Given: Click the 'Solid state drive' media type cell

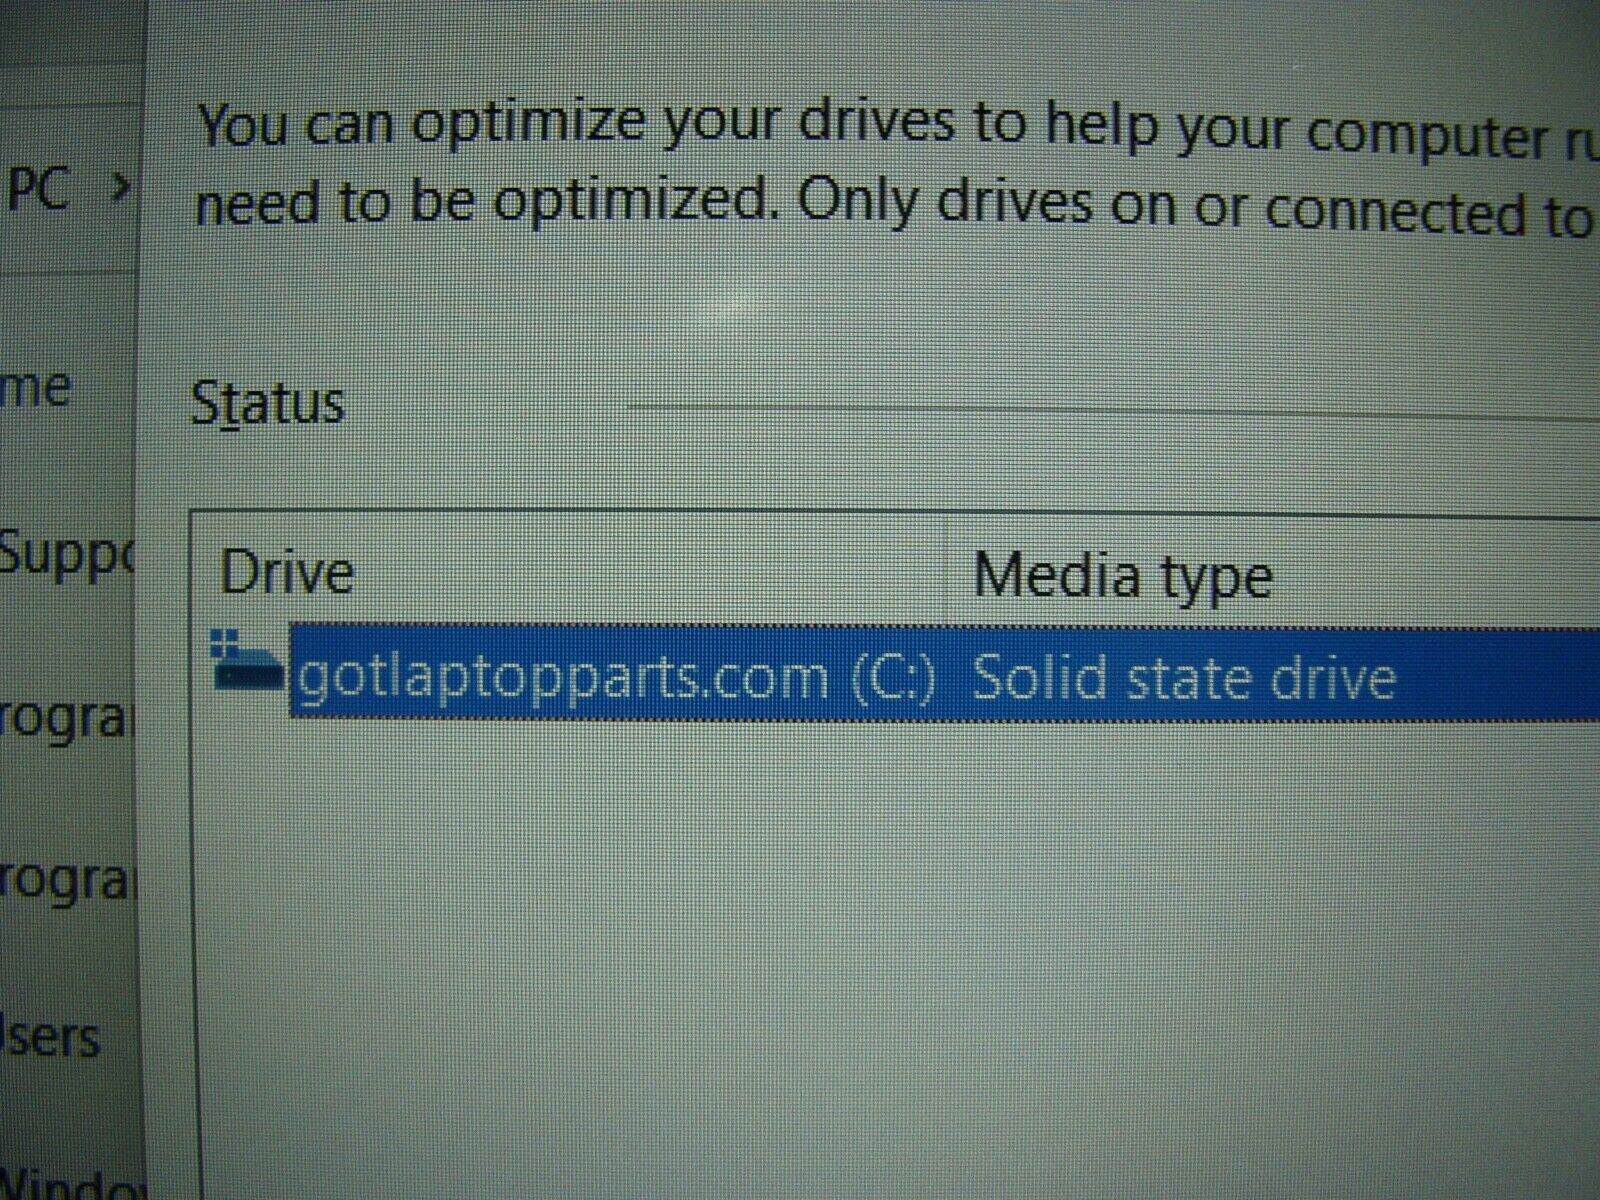Looking at the screenshot, I should (1183, 679).
